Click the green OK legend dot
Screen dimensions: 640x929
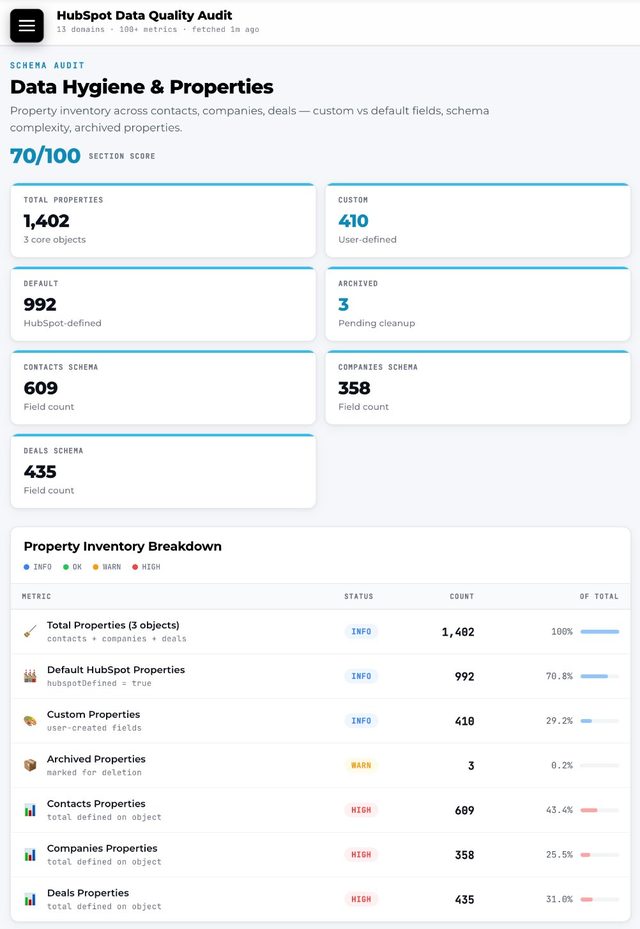coord(66,567)
